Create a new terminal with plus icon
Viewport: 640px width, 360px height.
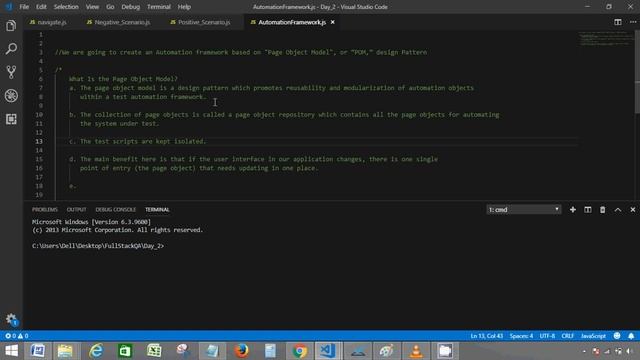click(573, 209)
